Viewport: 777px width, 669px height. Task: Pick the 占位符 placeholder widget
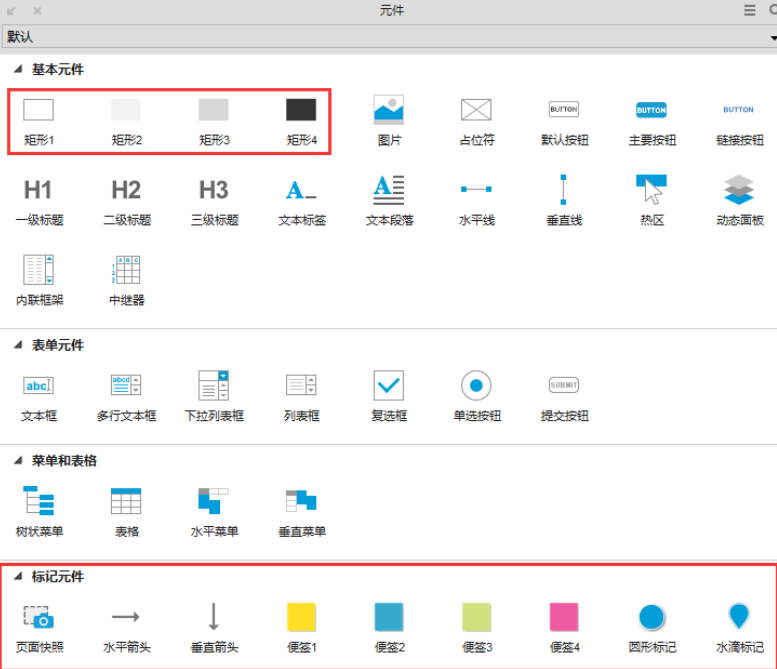click(x=477, y=121)
